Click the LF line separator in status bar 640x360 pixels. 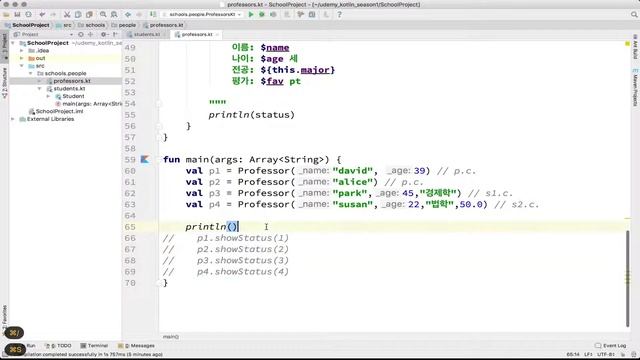click(588, 354)
